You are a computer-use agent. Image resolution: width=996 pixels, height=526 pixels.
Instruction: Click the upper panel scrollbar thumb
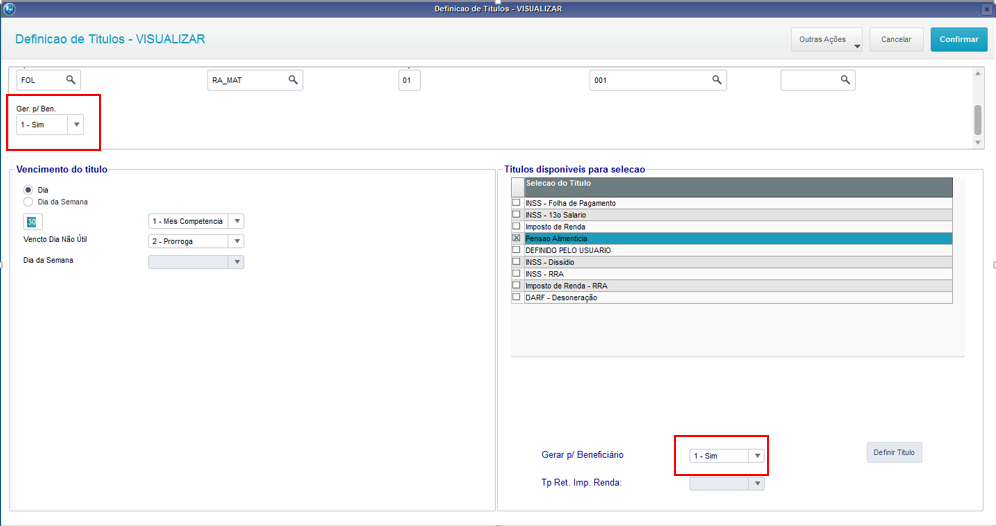[978, 119]
